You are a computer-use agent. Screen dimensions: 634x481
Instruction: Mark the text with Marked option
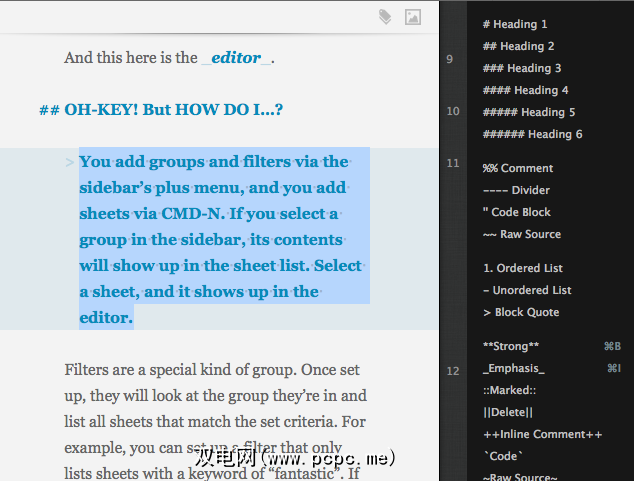(511, 390)
